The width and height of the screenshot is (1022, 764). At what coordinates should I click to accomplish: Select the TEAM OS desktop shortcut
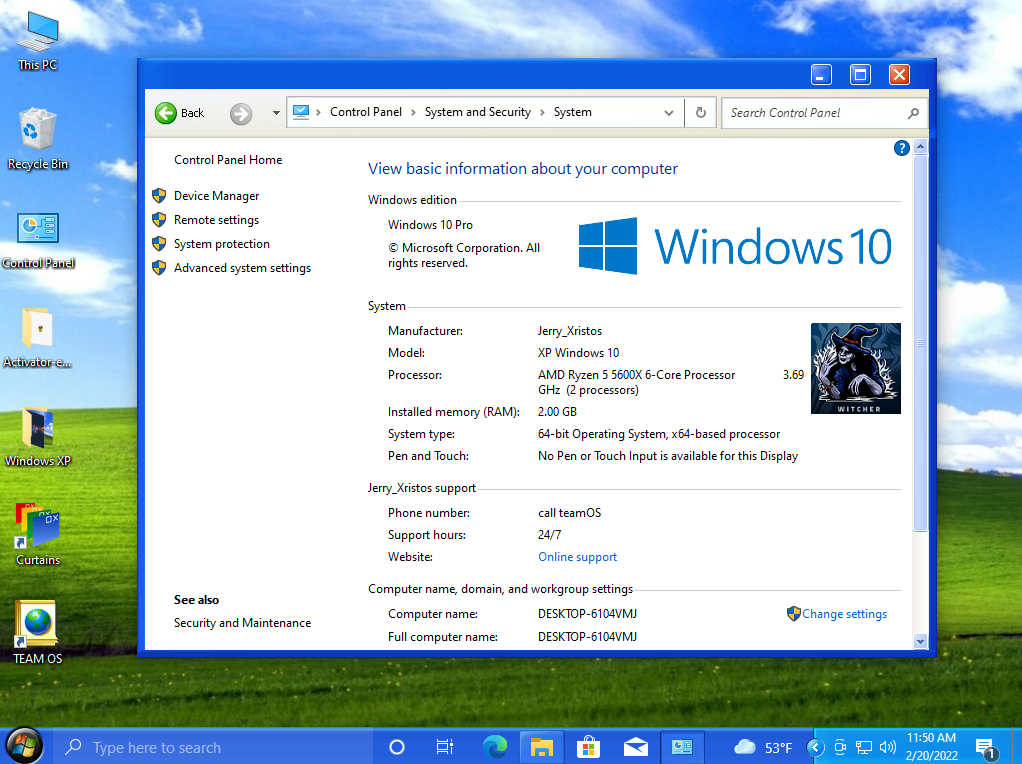38,634
